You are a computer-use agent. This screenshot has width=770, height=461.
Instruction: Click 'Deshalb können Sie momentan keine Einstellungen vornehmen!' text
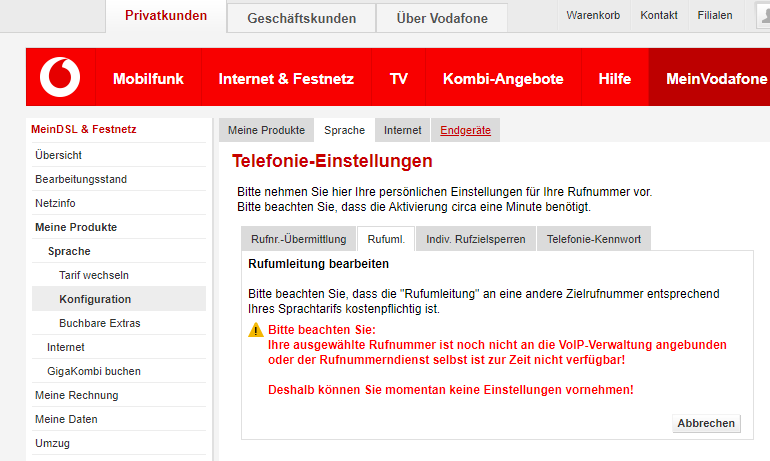(x=451, y=390)
